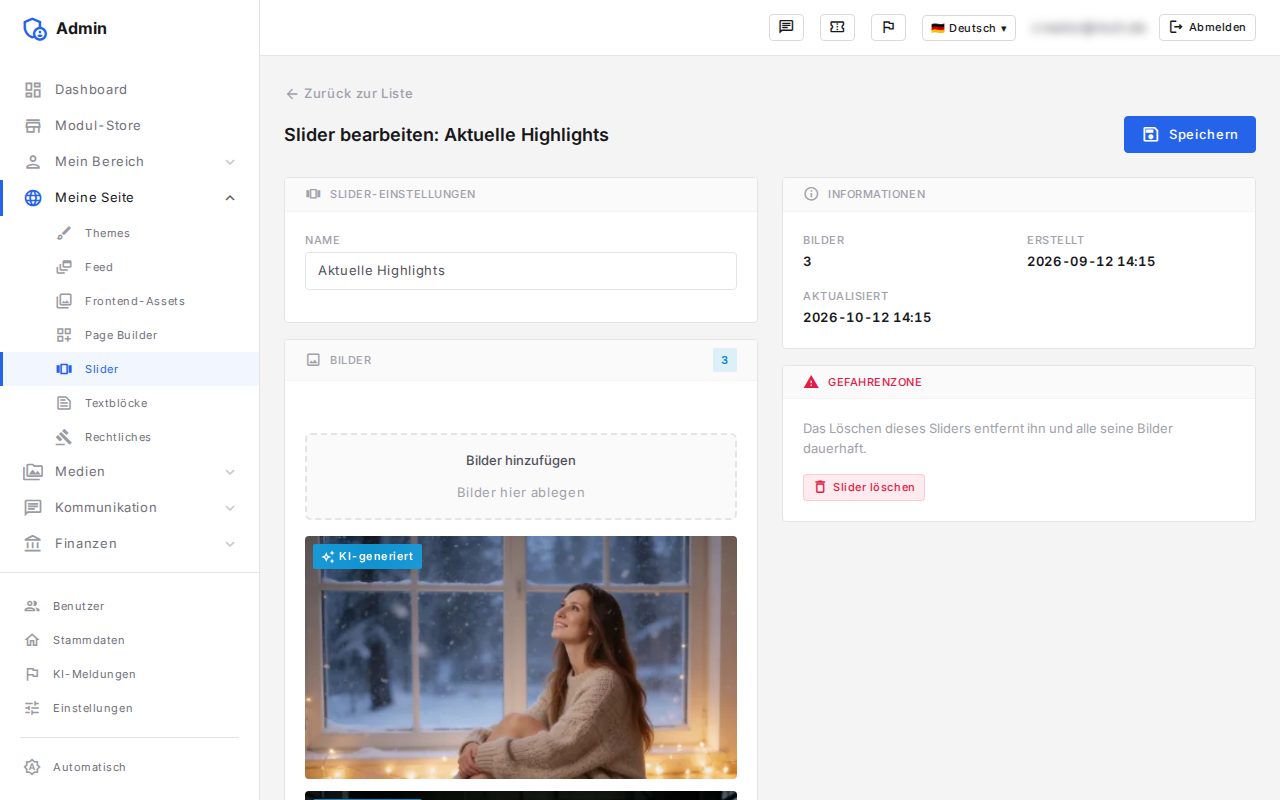Viewport: 1280px width, 800px height.
Task: Open the Deutsch language dropdown
Action: pyautogui.click(x=968, y=28)
